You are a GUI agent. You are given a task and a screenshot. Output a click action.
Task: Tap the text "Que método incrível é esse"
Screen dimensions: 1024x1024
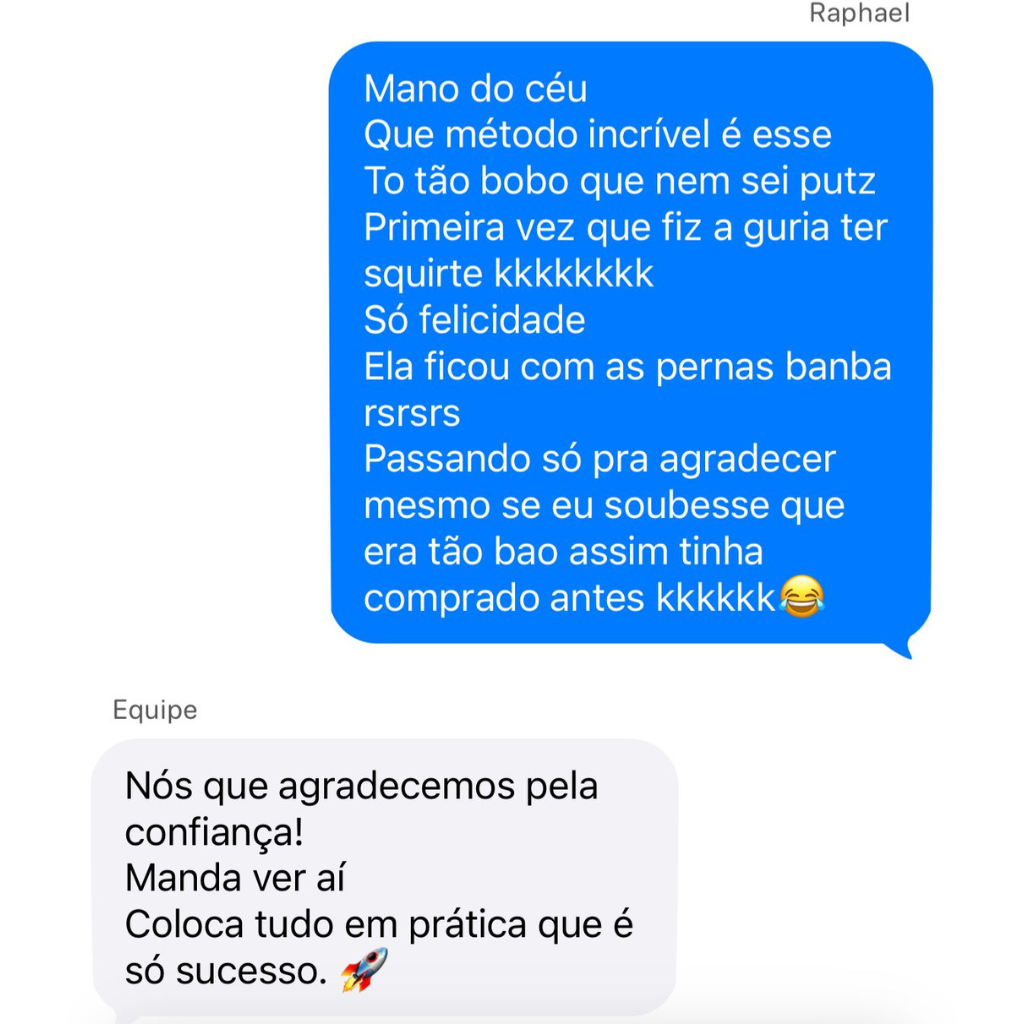click(x=597, y=135)
